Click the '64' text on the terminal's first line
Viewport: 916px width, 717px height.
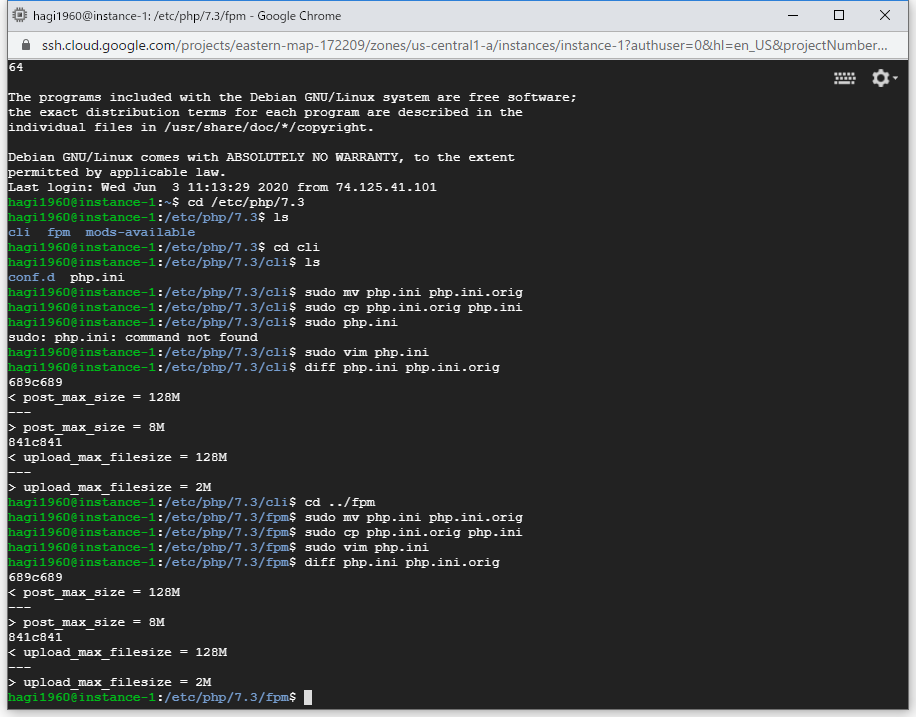(x=16, y=67)
